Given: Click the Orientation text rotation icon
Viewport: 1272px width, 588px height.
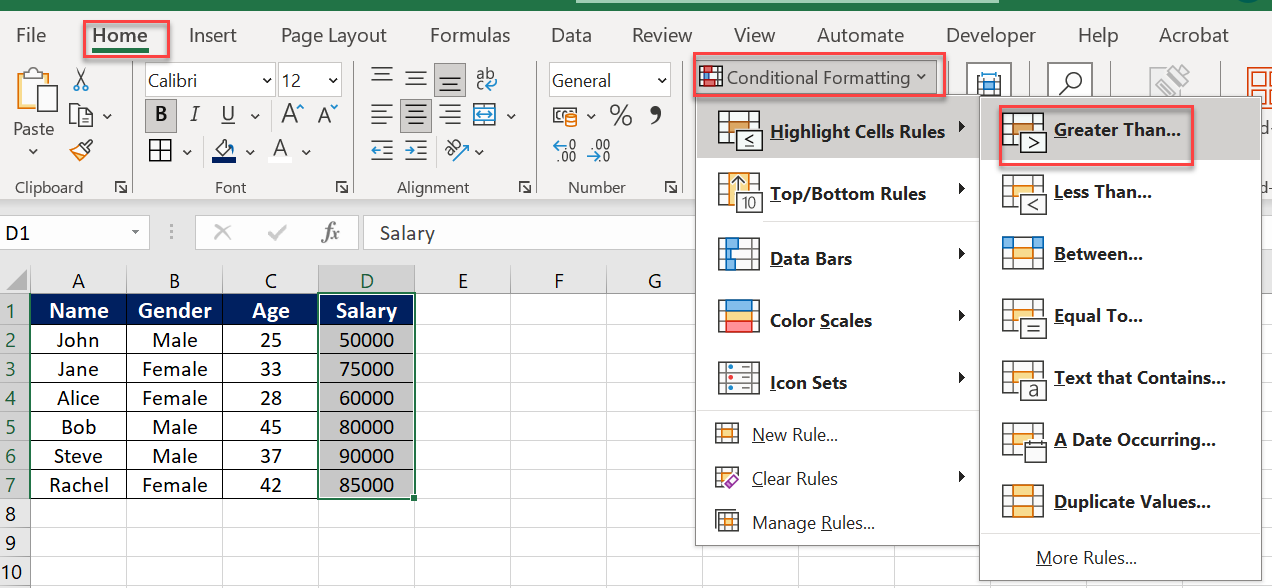Looking at the screenshot, I should click(455, 151).
